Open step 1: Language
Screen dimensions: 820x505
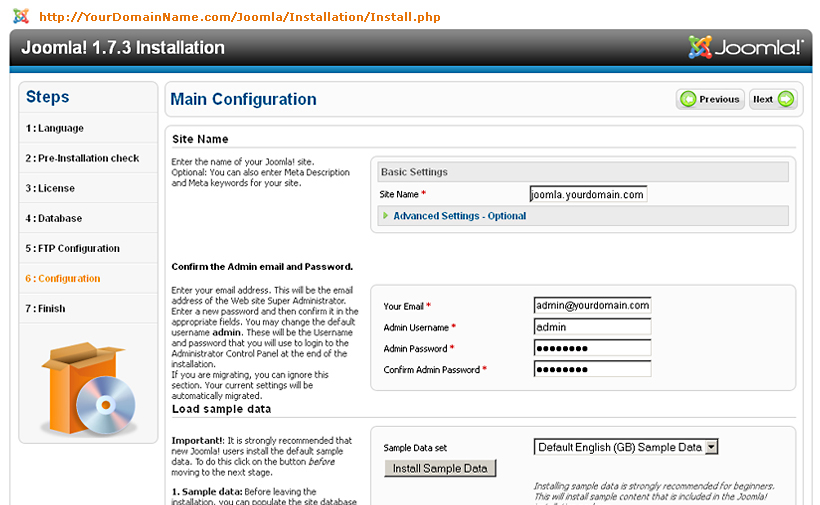[x=54, y=128]
